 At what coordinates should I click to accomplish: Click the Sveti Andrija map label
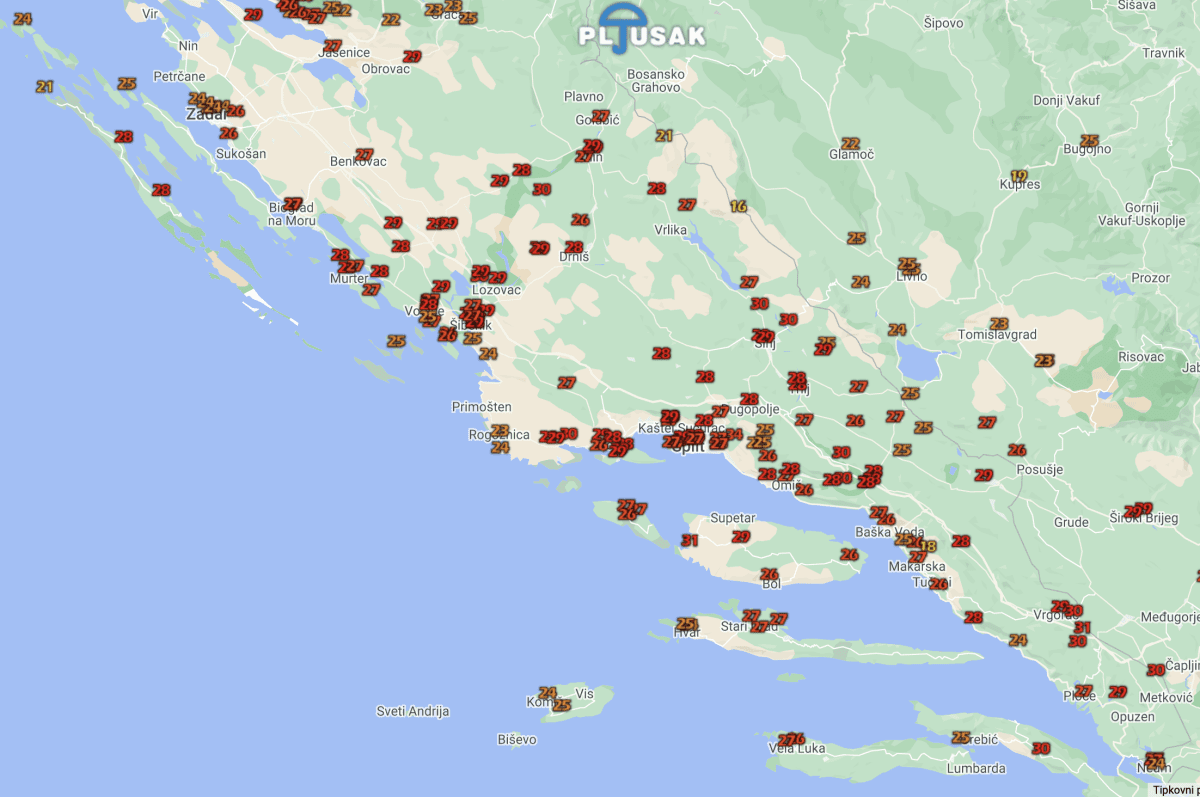(412, 712)
